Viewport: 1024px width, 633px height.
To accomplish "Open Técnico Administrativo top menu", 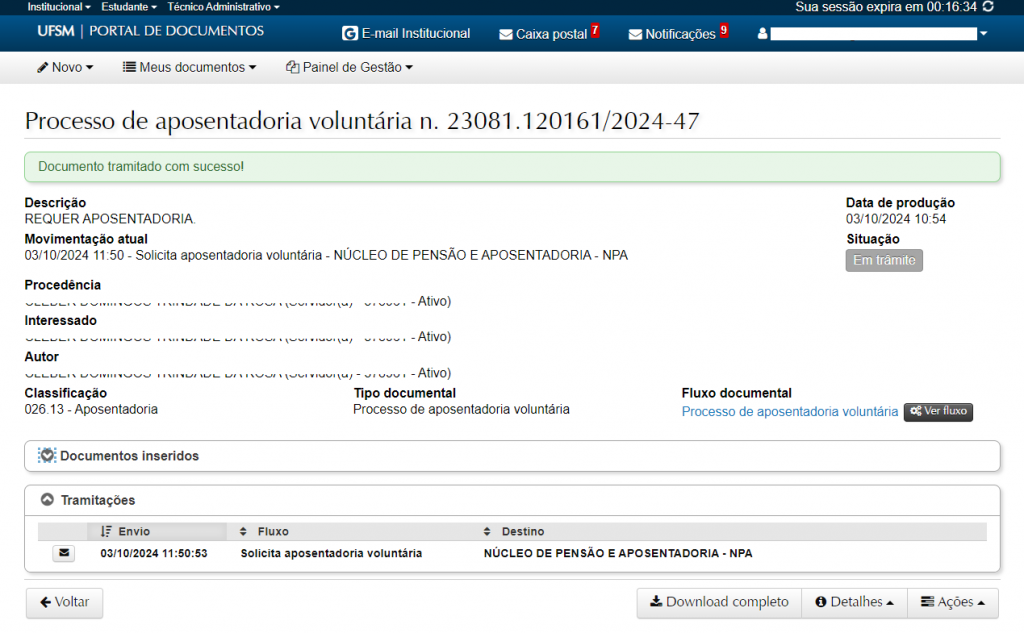I will [x=223, y=7].
